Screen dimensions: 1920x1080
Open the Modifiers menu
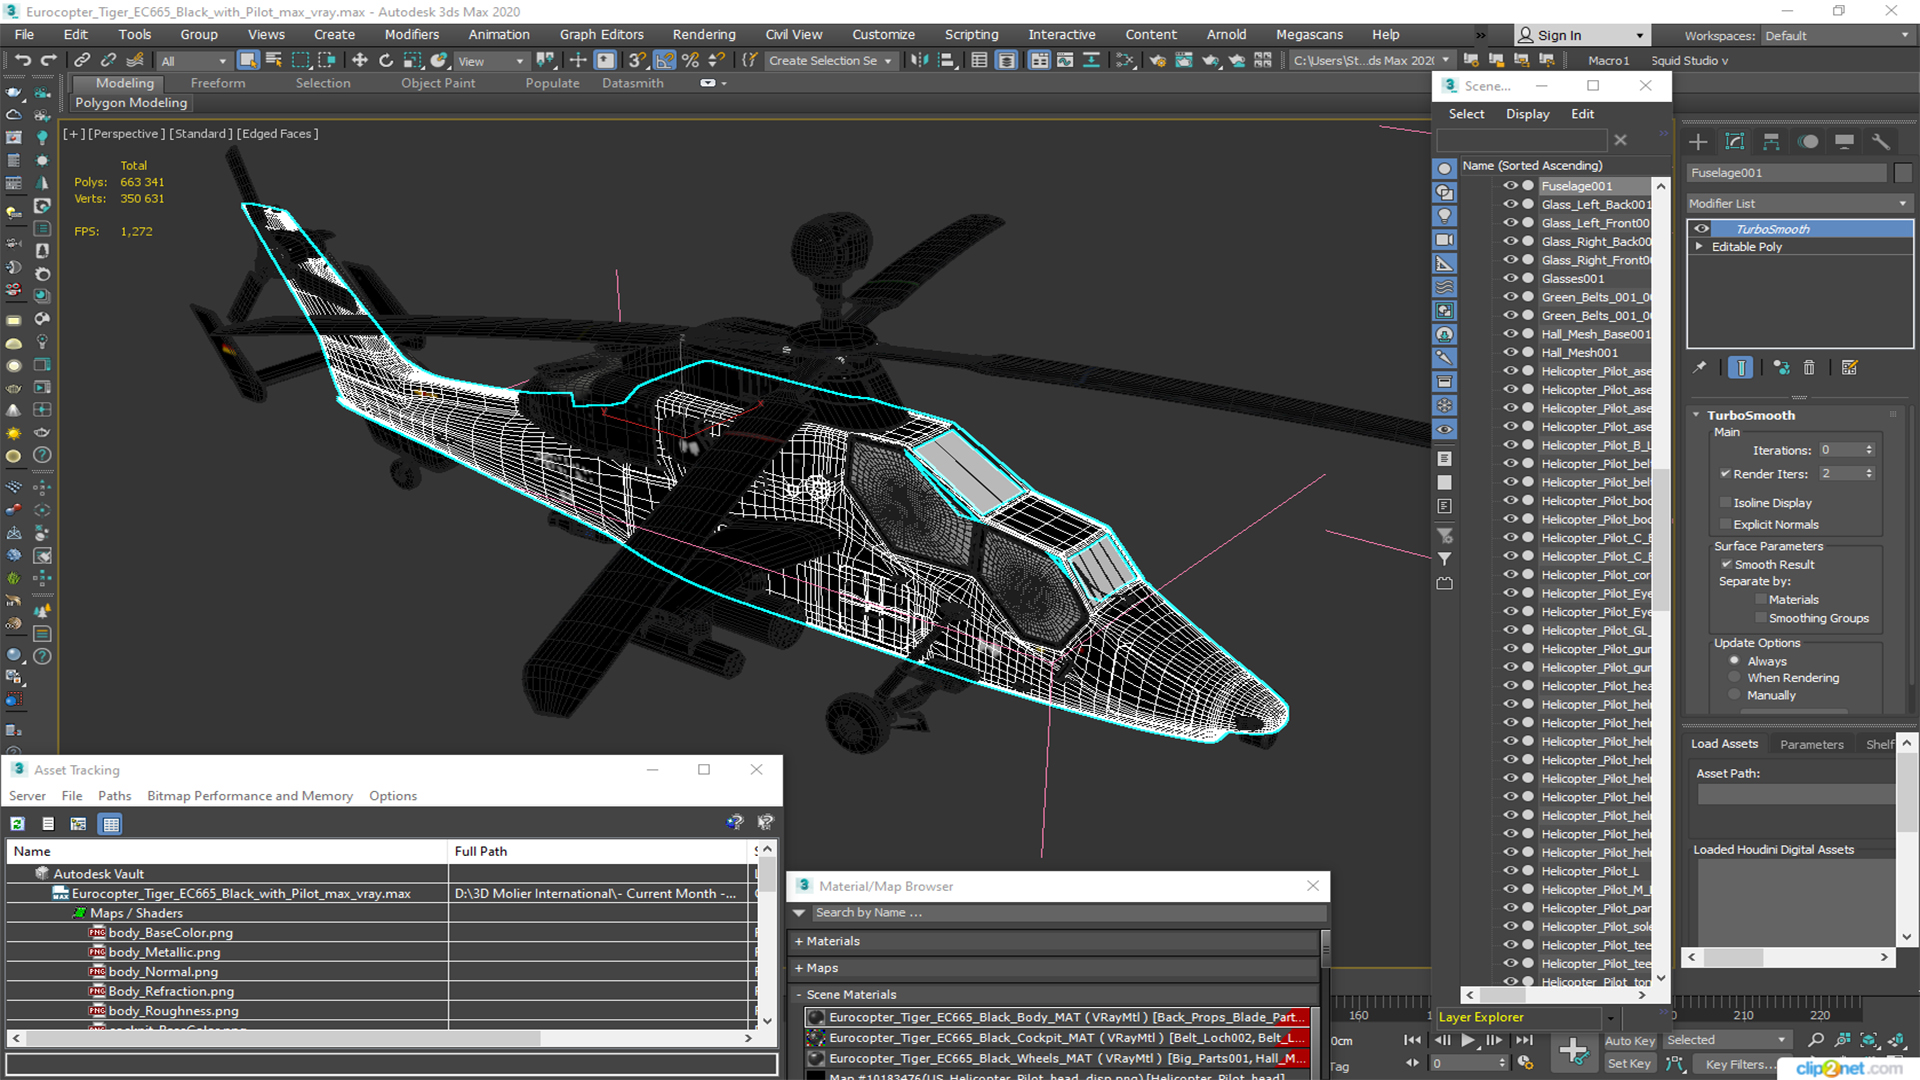tap(411, 34)
